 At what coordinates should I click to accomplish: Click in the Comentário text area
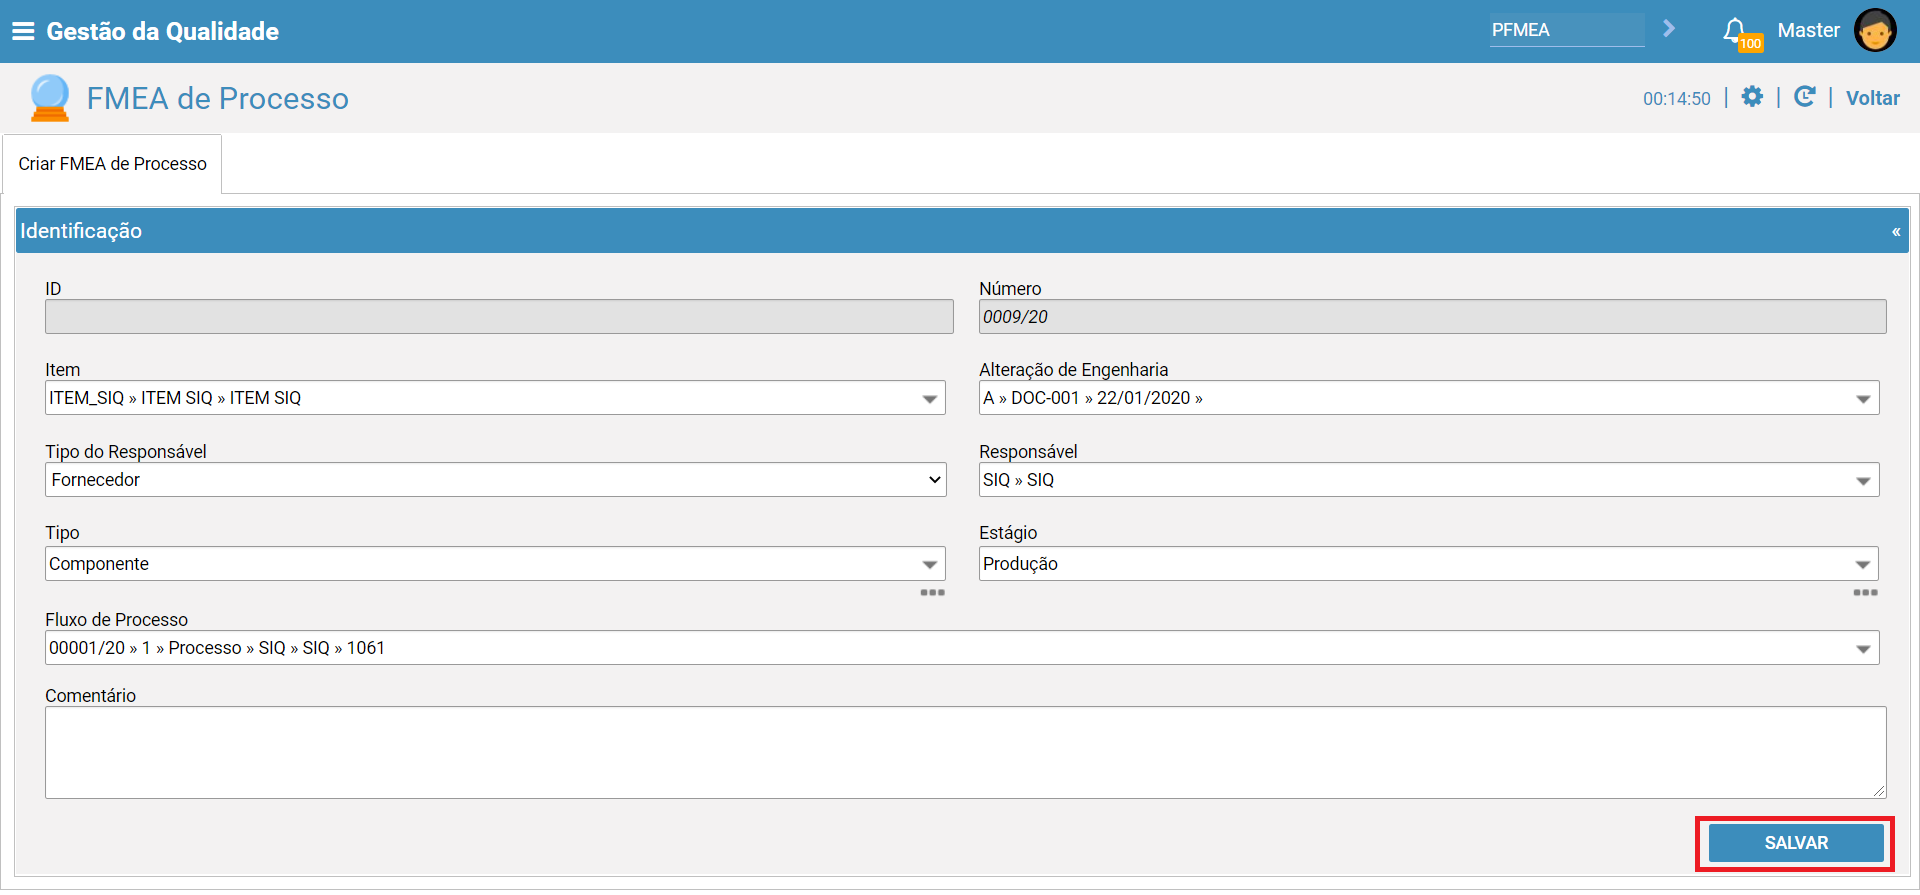965,753
